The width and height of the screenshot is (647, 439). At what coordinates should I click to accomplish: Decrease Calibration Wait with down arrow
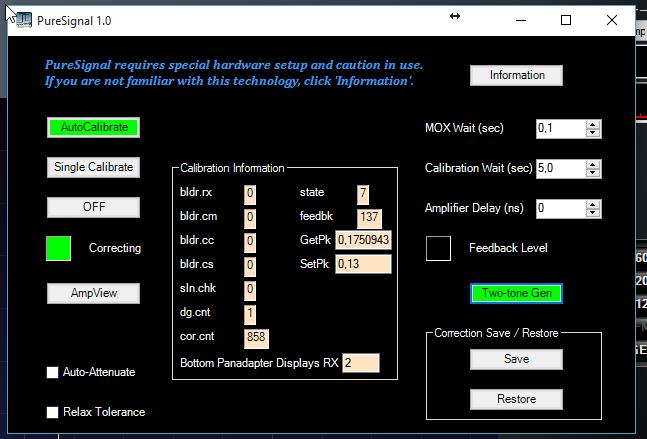pyautogui.click(x=593, y=173)
